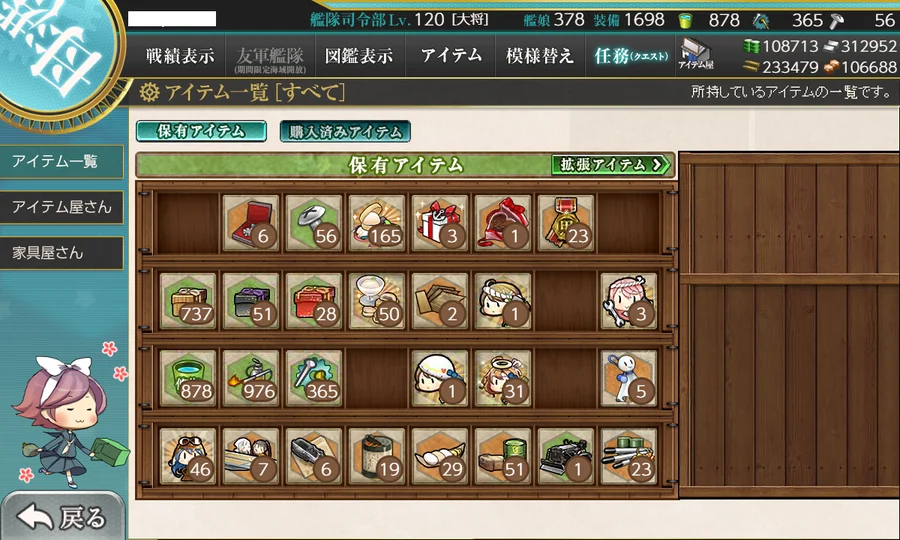Click the 戻る back button
The height and width of the screenshot is (540, 900).
coord(62,516)
